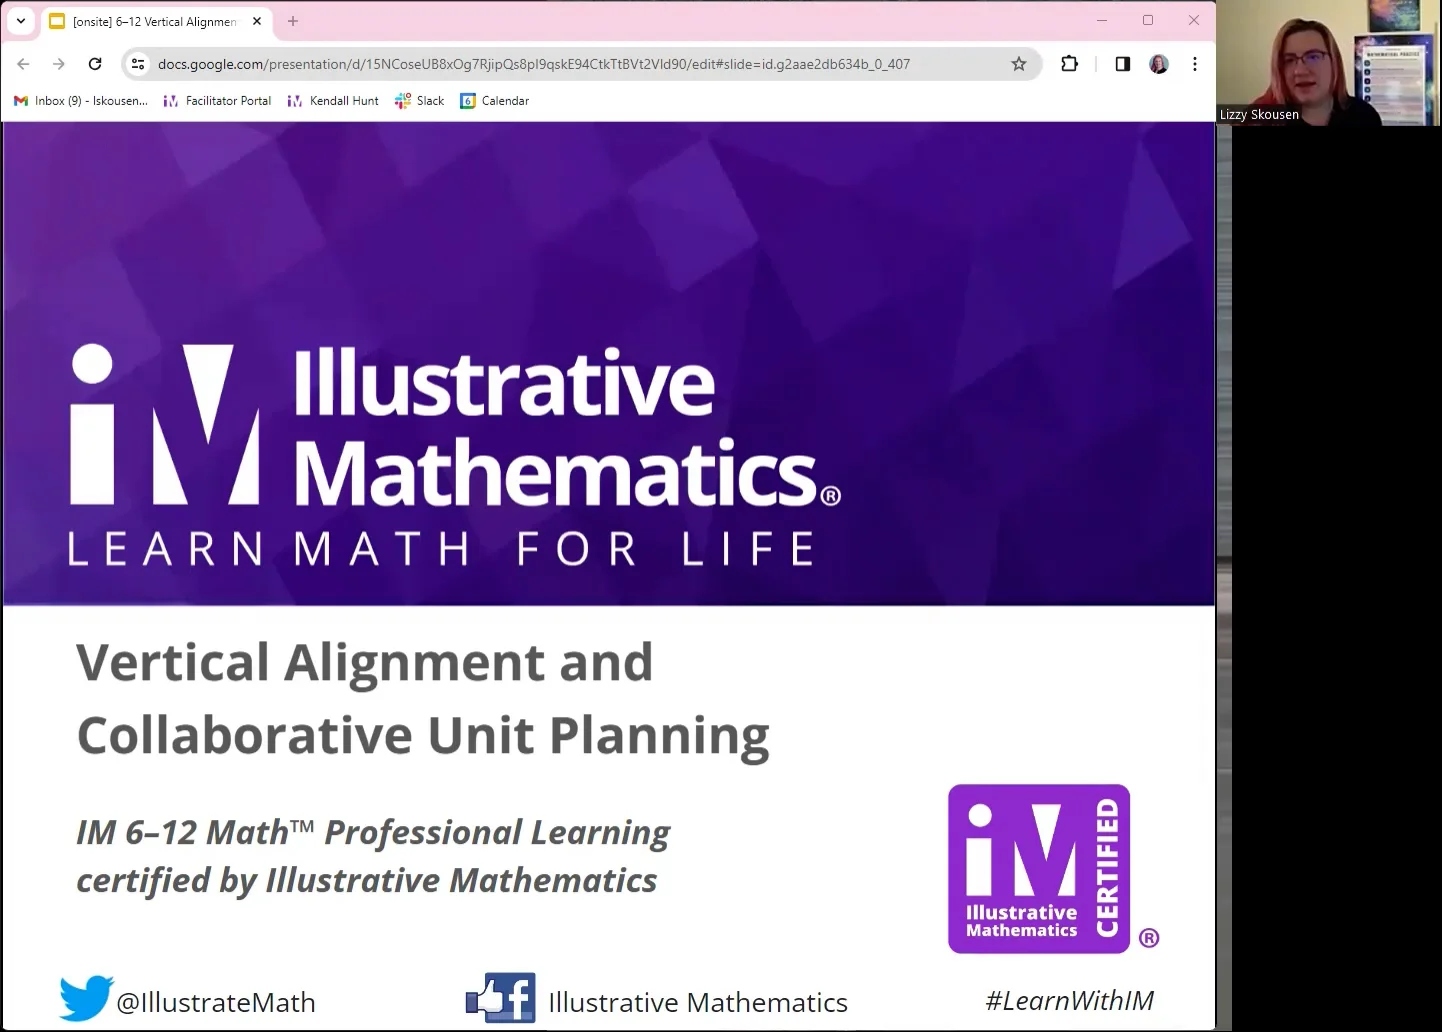Open a new browser tab
The height and width of the screenshot is (1032, 1442).
click(293, 21)
